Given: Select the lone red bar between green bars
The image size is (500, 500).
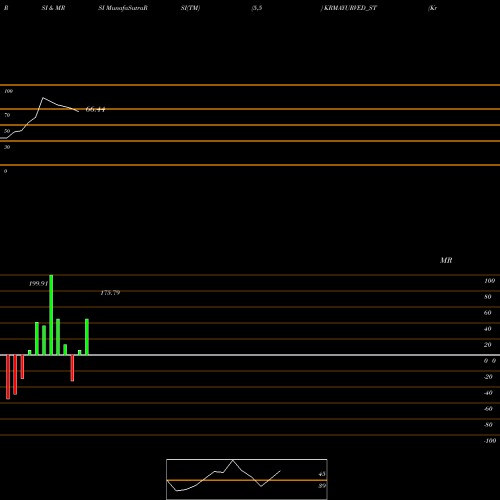Looking at the screenshot, I should coord(72,368).
